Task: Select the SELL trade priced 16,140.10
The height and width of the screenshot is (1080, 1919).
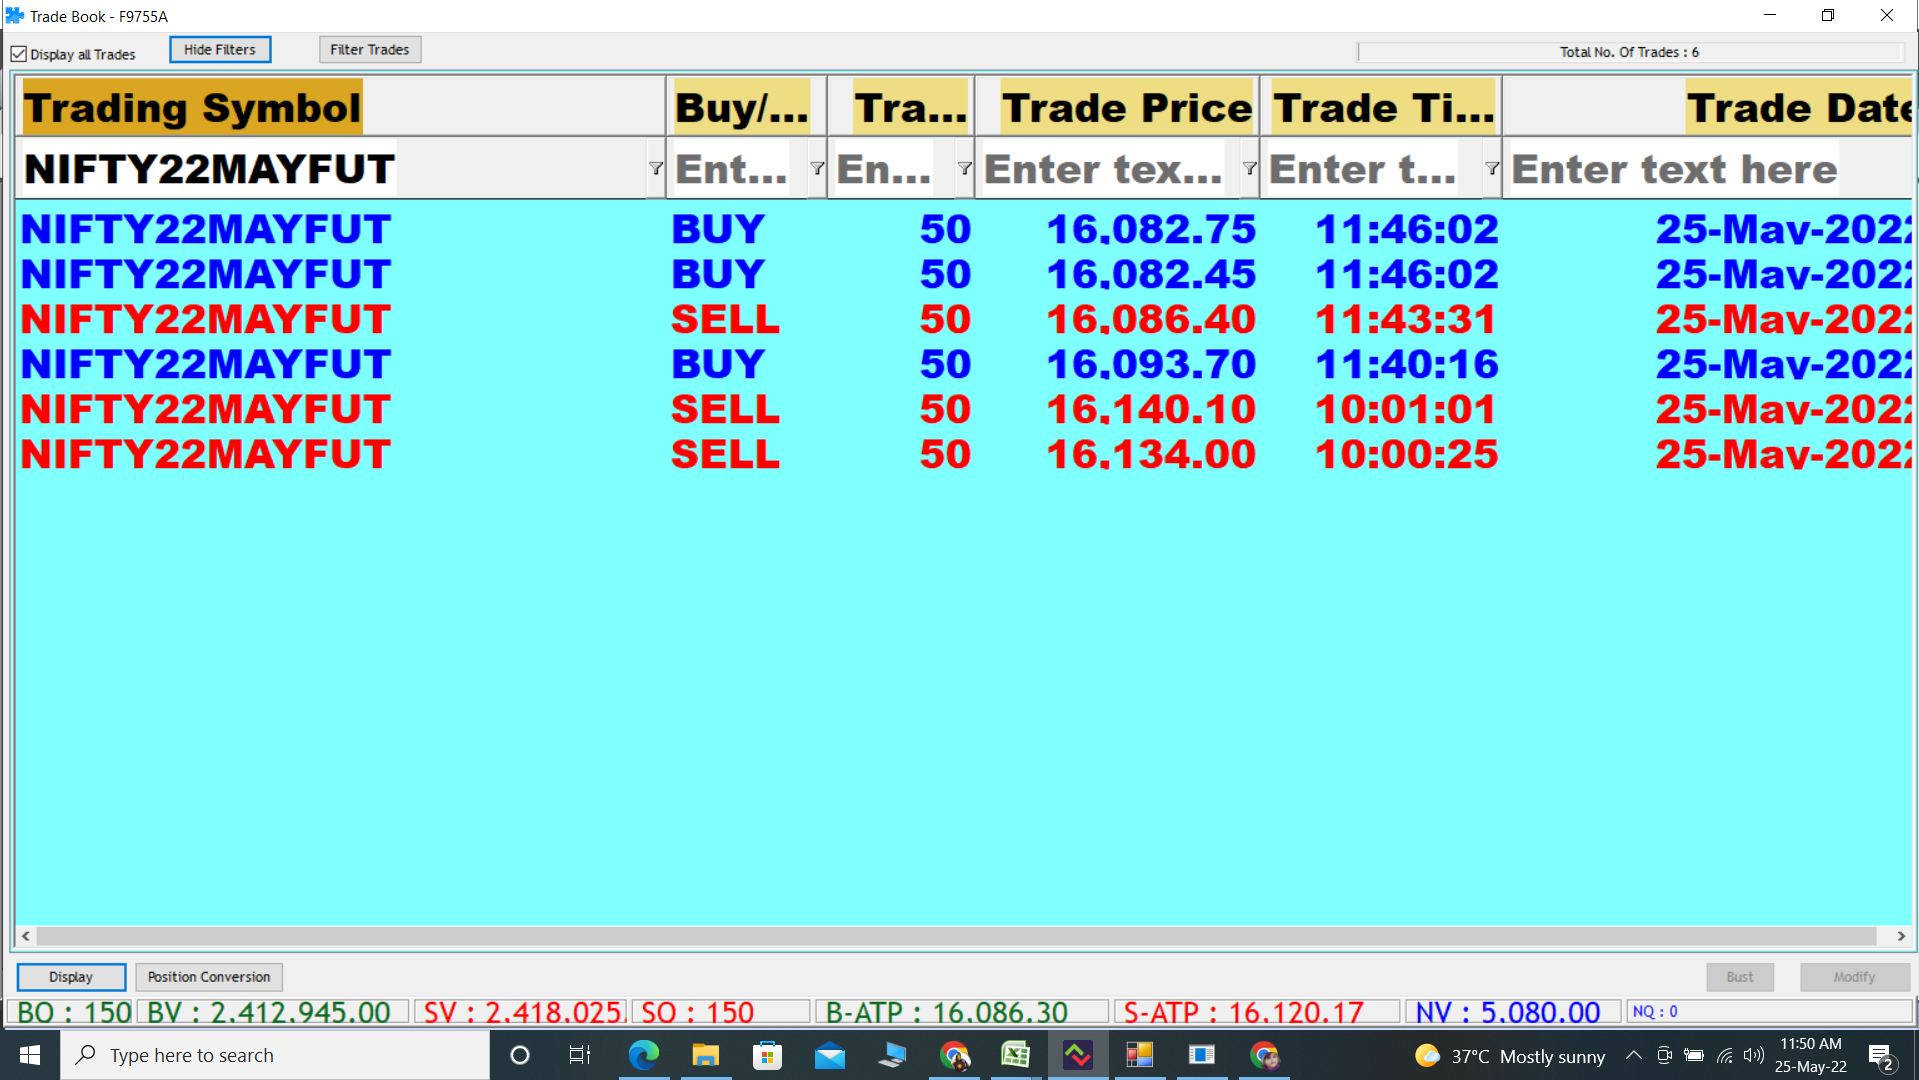Action: (x=964, y=410)
